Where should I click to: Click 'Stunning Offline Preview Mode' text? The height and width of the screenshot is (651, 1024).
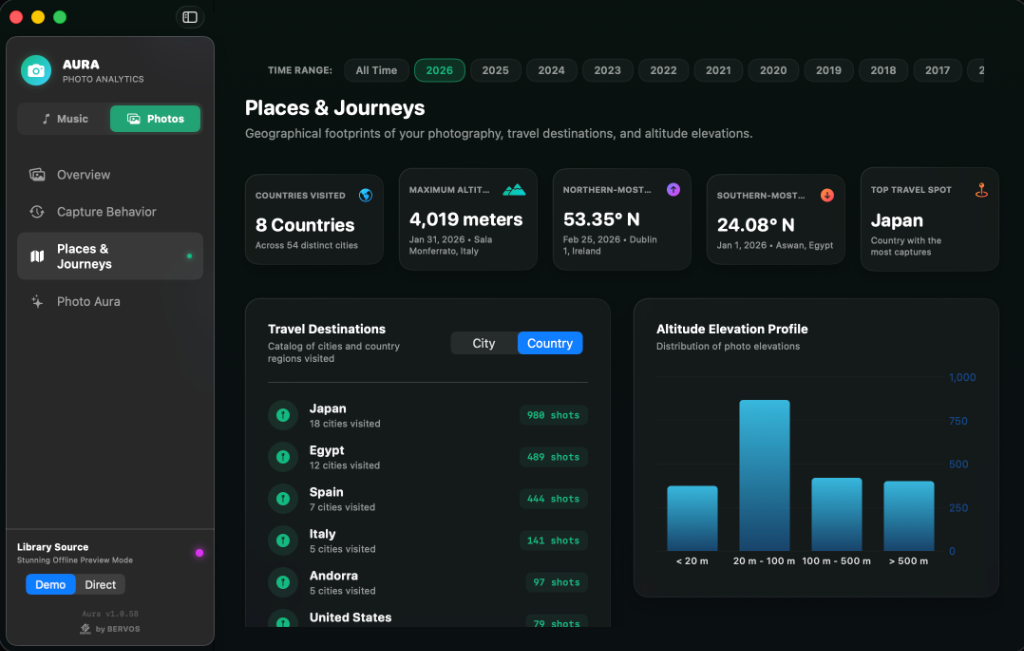(x=75, y=560)
